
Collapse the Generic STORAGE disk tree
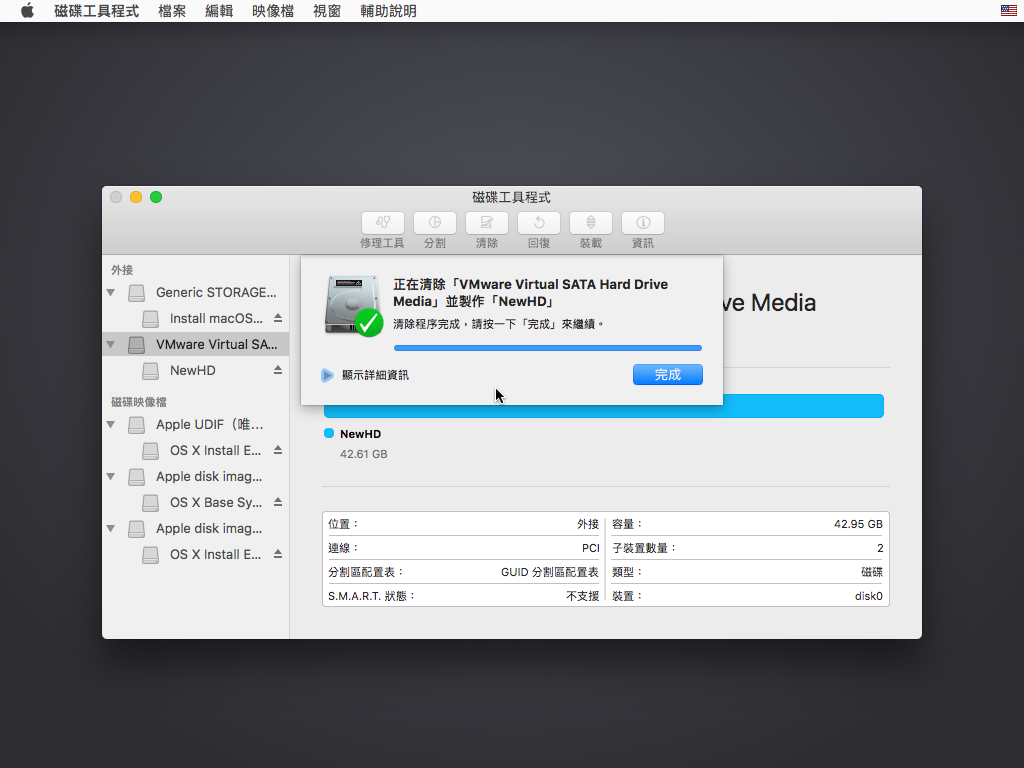(x=111, y=293)
